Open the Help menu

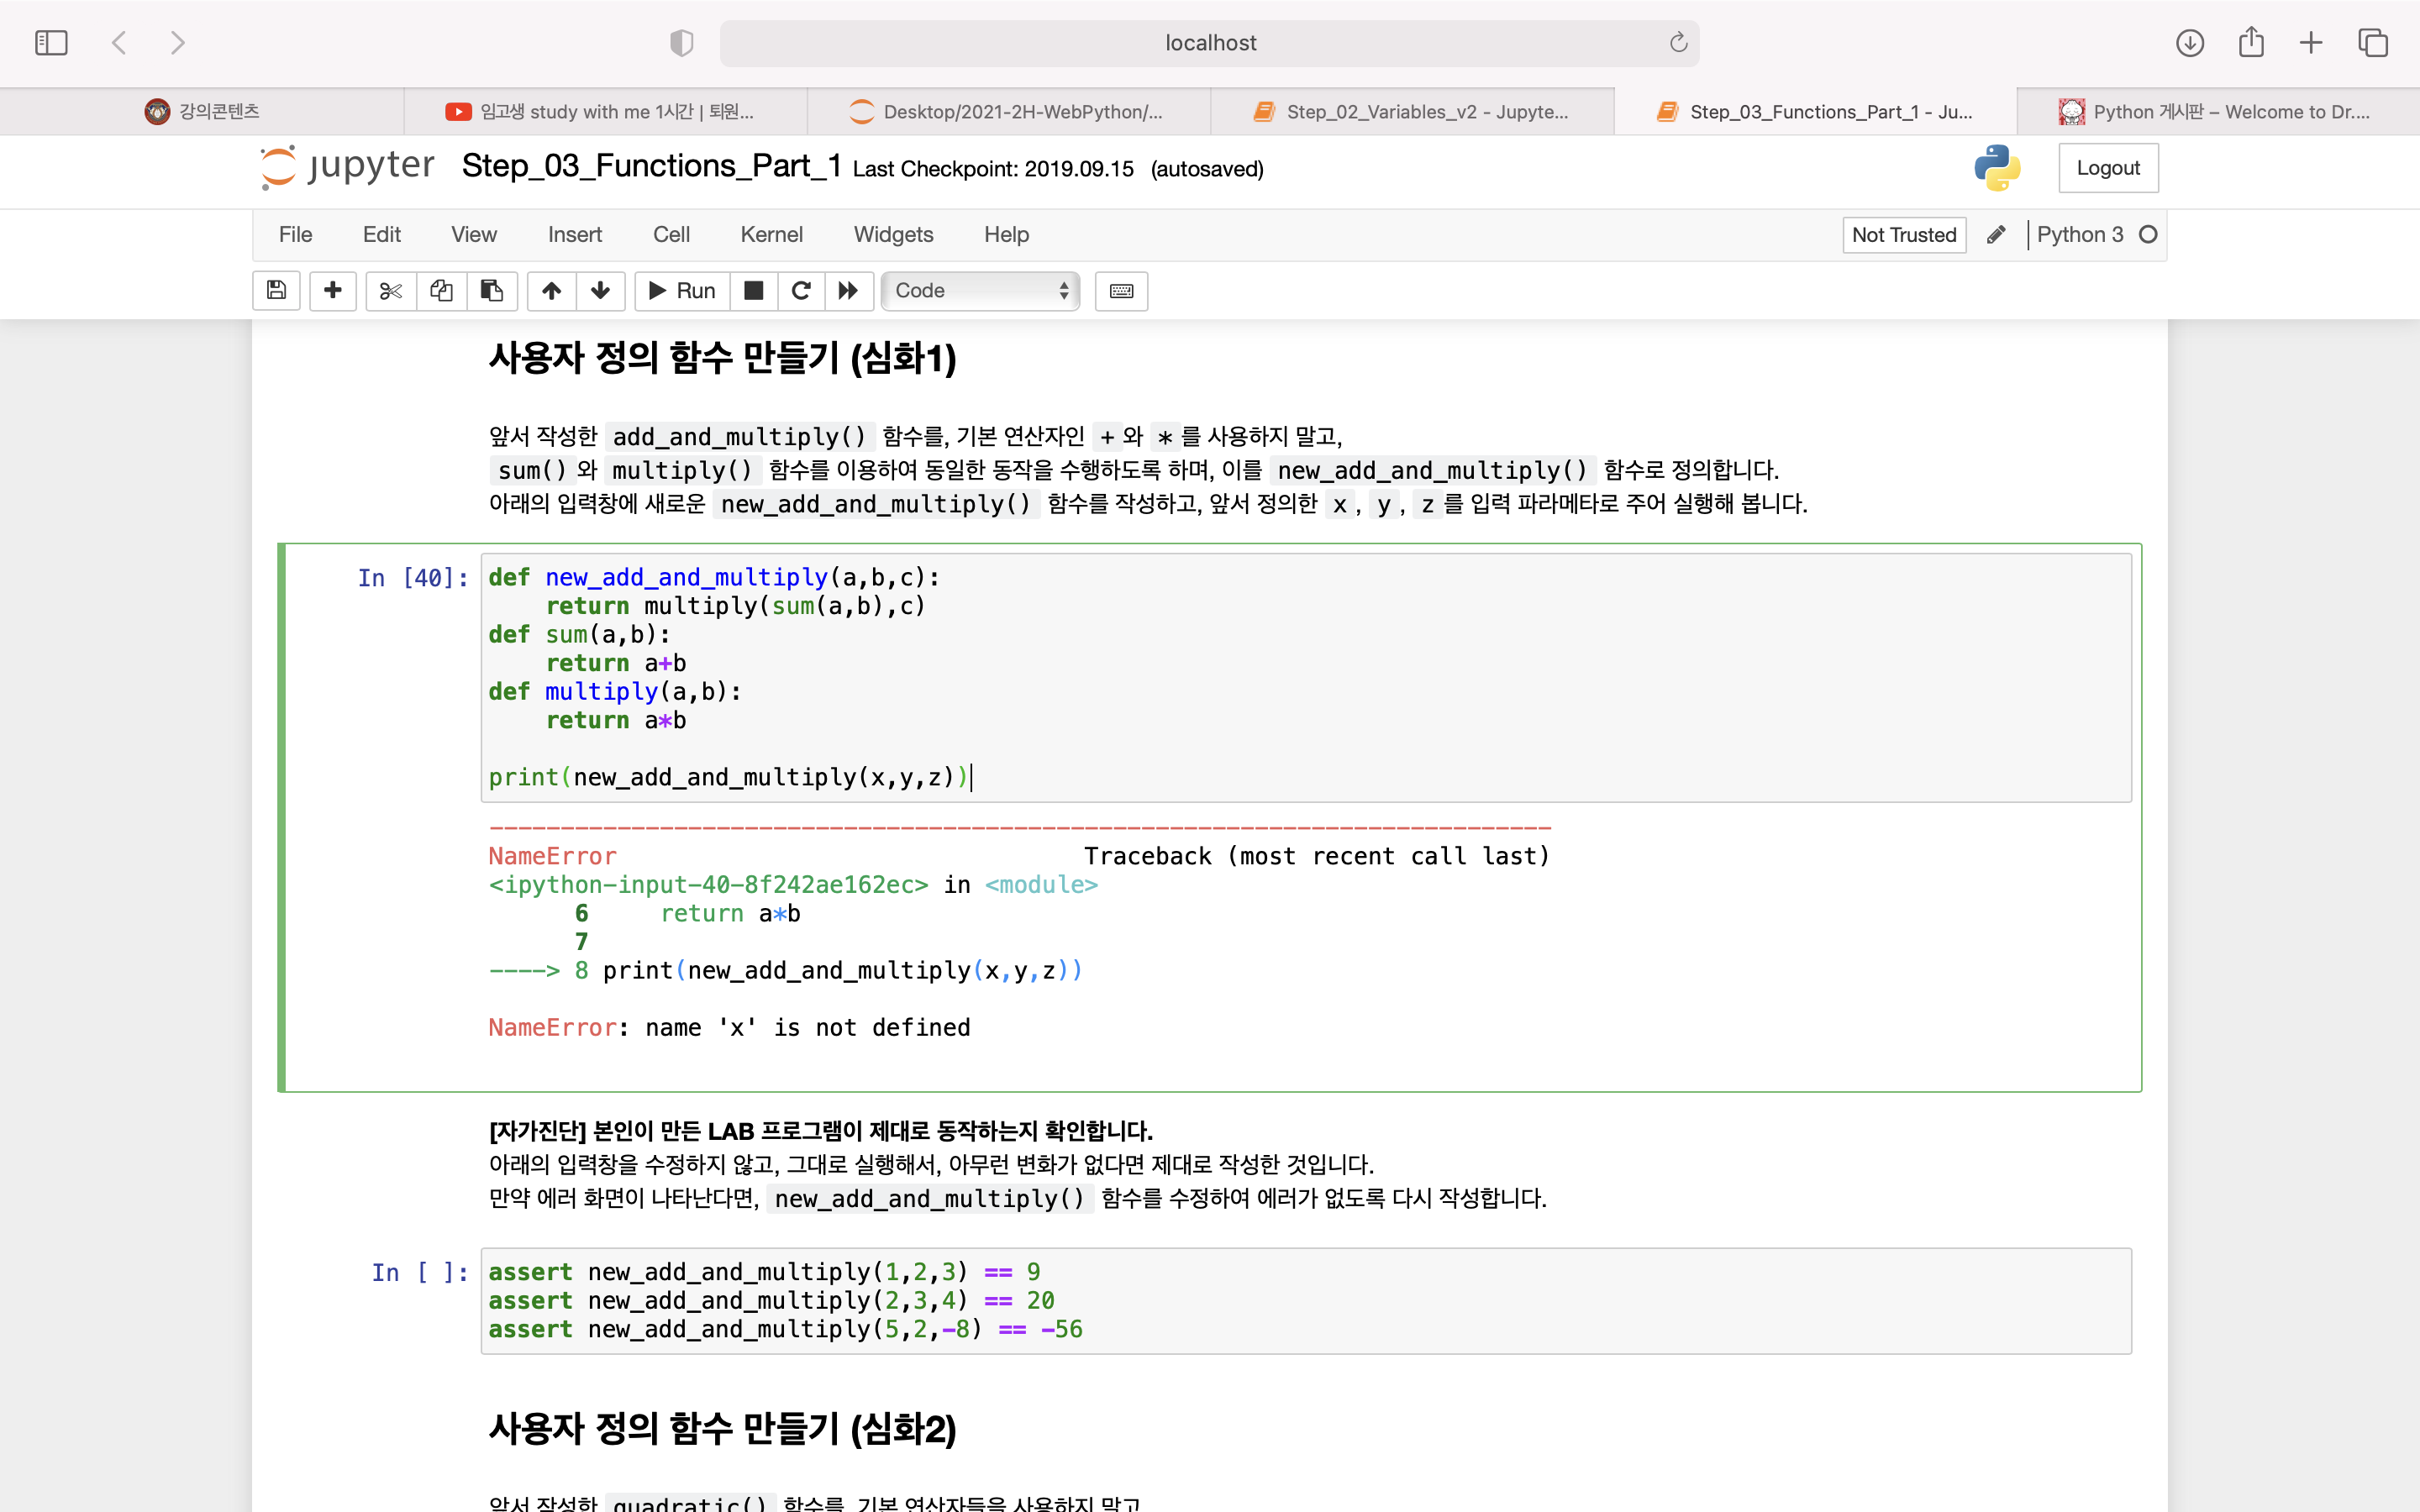(x=1006, y=234)
